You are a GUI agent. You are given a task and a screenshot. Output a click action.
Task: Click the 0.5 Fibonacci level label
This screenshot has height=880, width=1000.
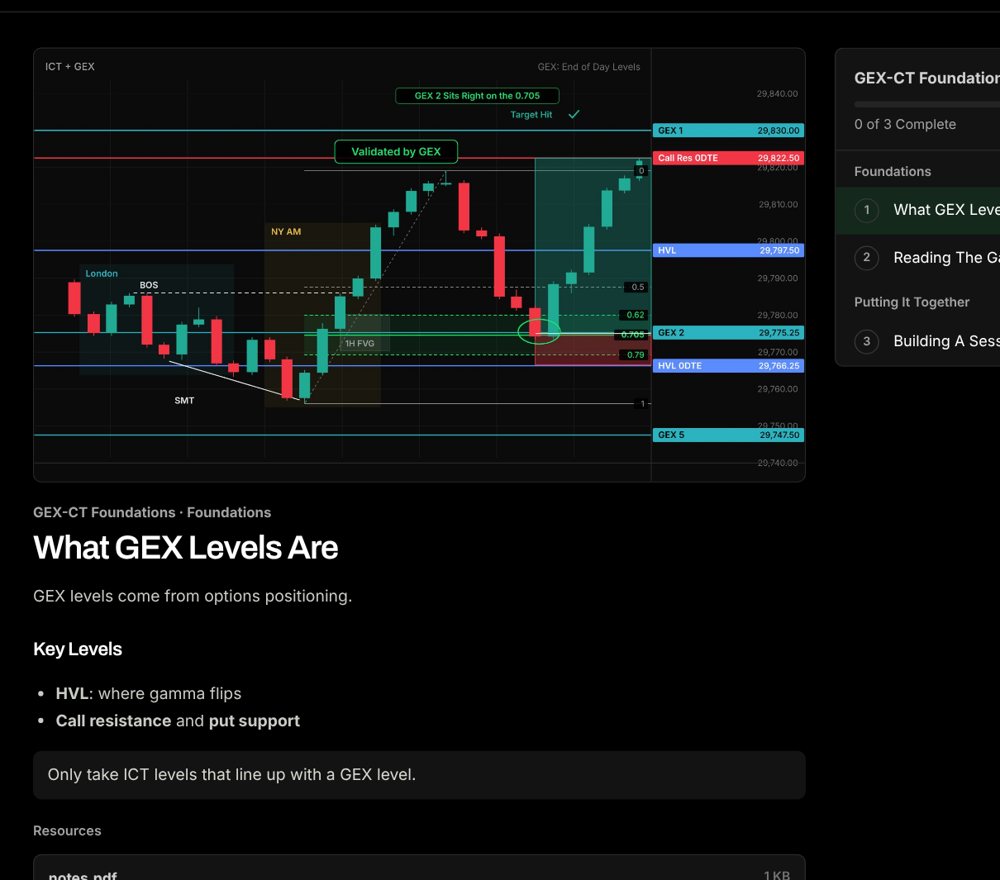[637, 287]
